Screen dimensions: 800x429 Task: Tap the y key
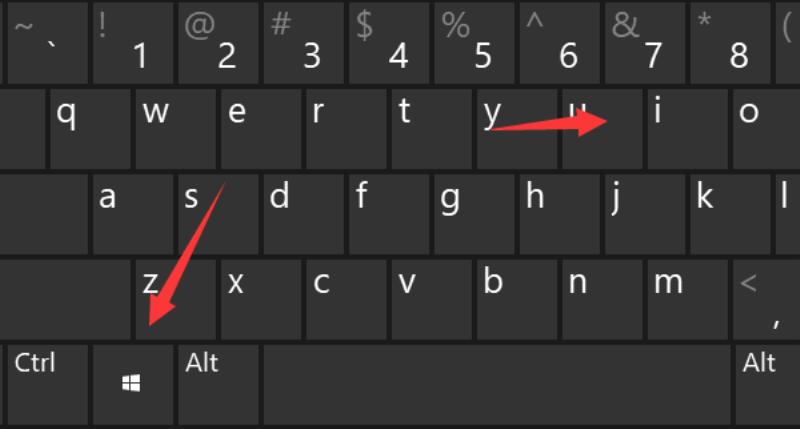click(x=517, y=129)
